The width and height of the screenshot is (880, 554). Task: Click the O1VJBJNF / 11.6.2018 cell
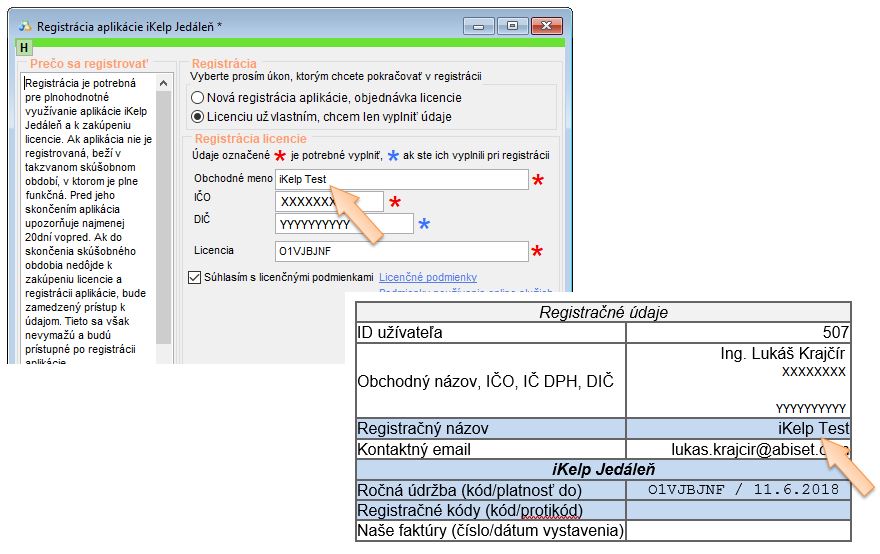click(739, 489)
